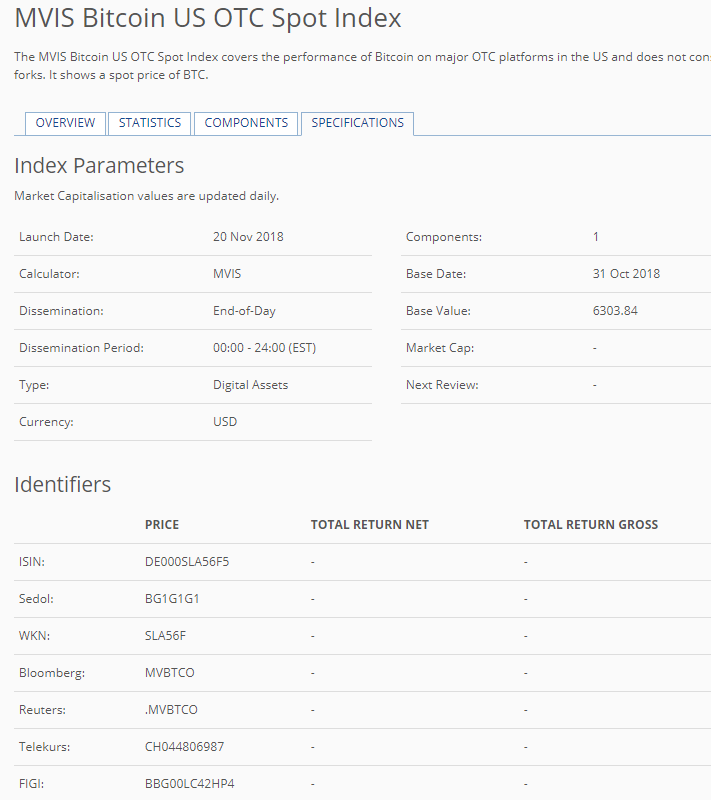Click the Index Parameters heading
Viewport: 711px width, 800px height.
[x=99, y=165]
